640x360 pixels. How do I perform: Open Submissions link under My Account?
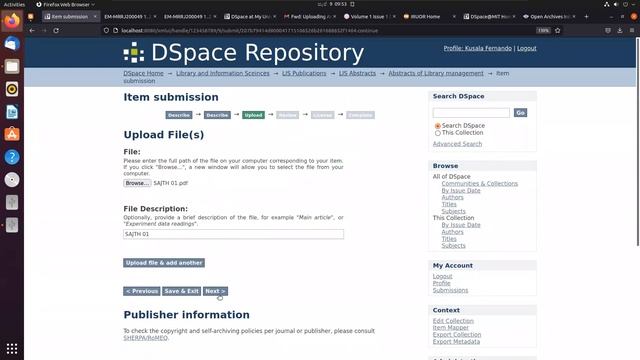(450, 290)
